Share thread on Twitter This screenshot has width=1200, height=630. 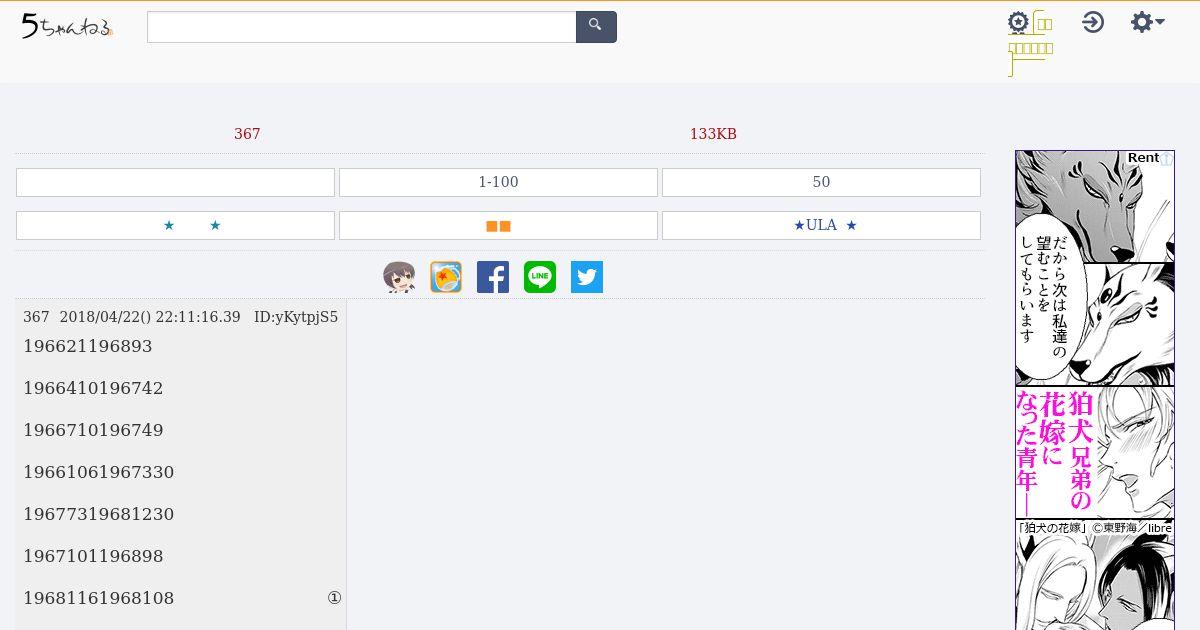click(587, 277)
